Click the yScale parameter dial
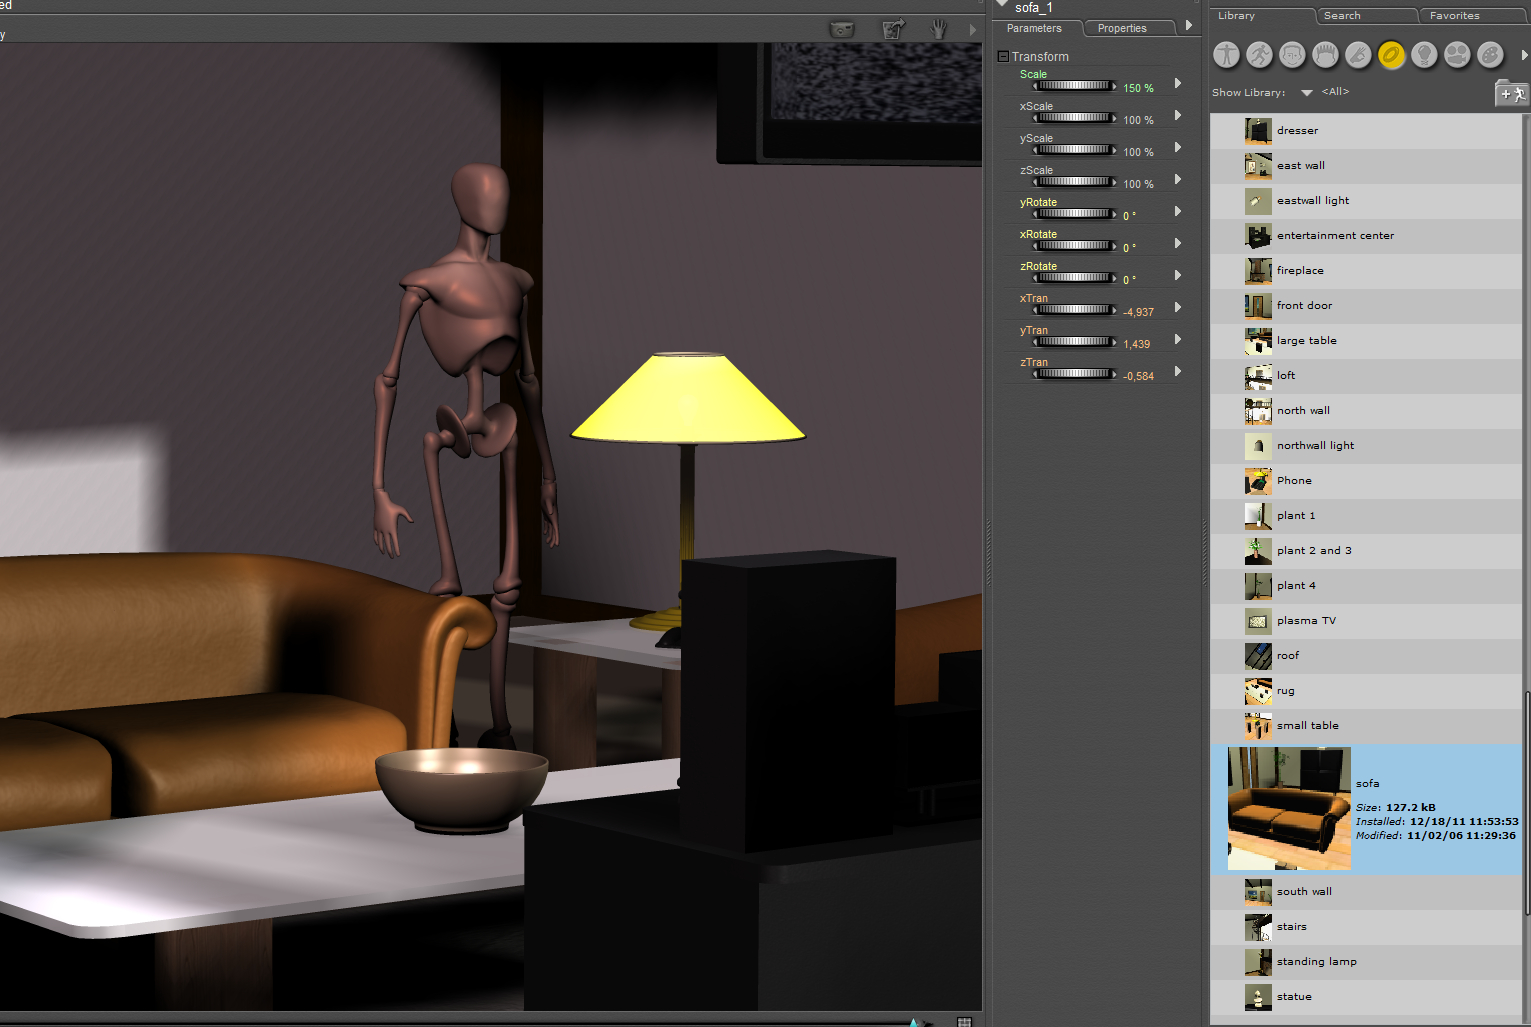This screenshot has width=1531, height=1027. [1075, 150]
